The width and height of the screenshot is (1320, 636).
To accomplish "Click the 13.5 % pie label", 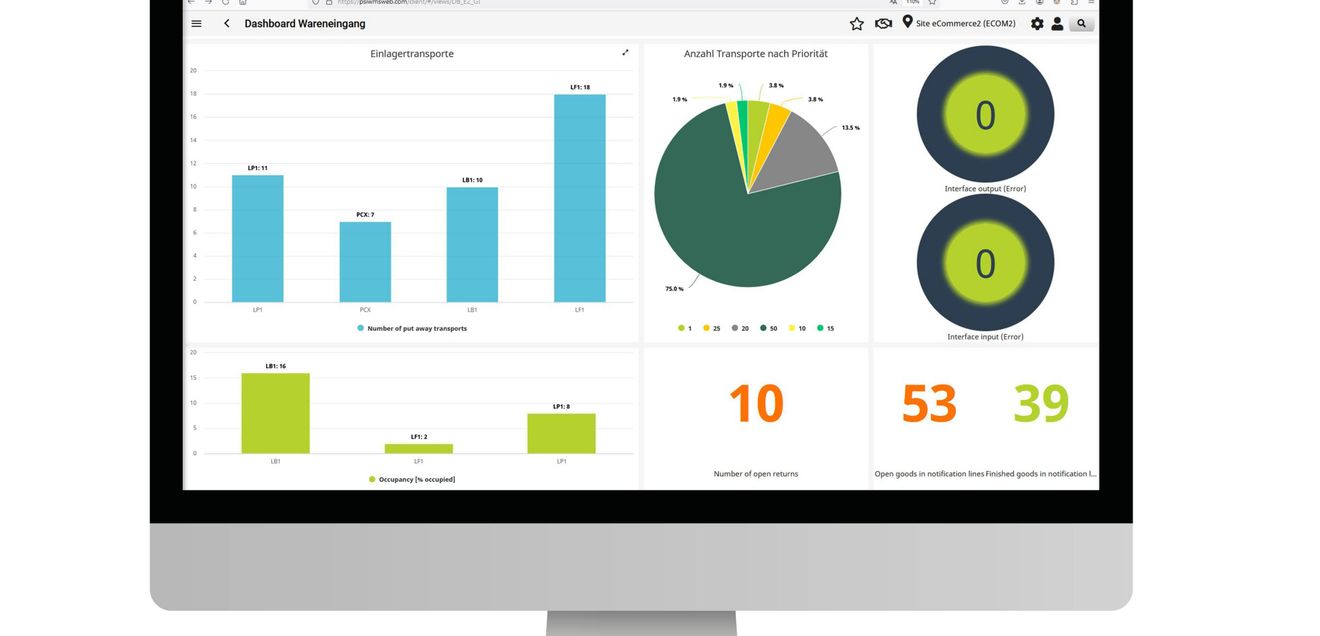I will 850,128.
